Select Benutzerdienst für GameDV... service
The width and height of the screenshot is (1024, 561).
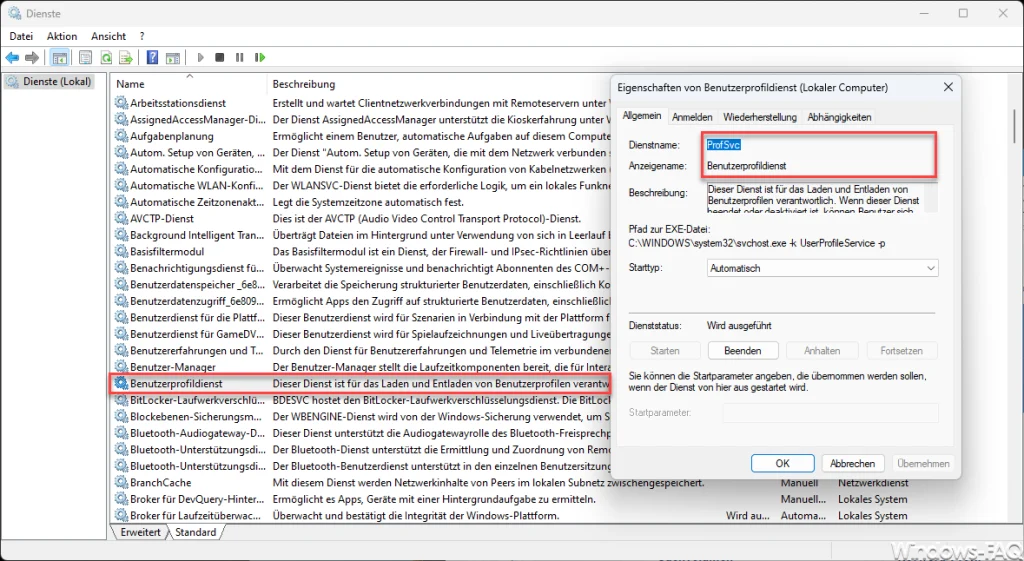tap(197, 334)
